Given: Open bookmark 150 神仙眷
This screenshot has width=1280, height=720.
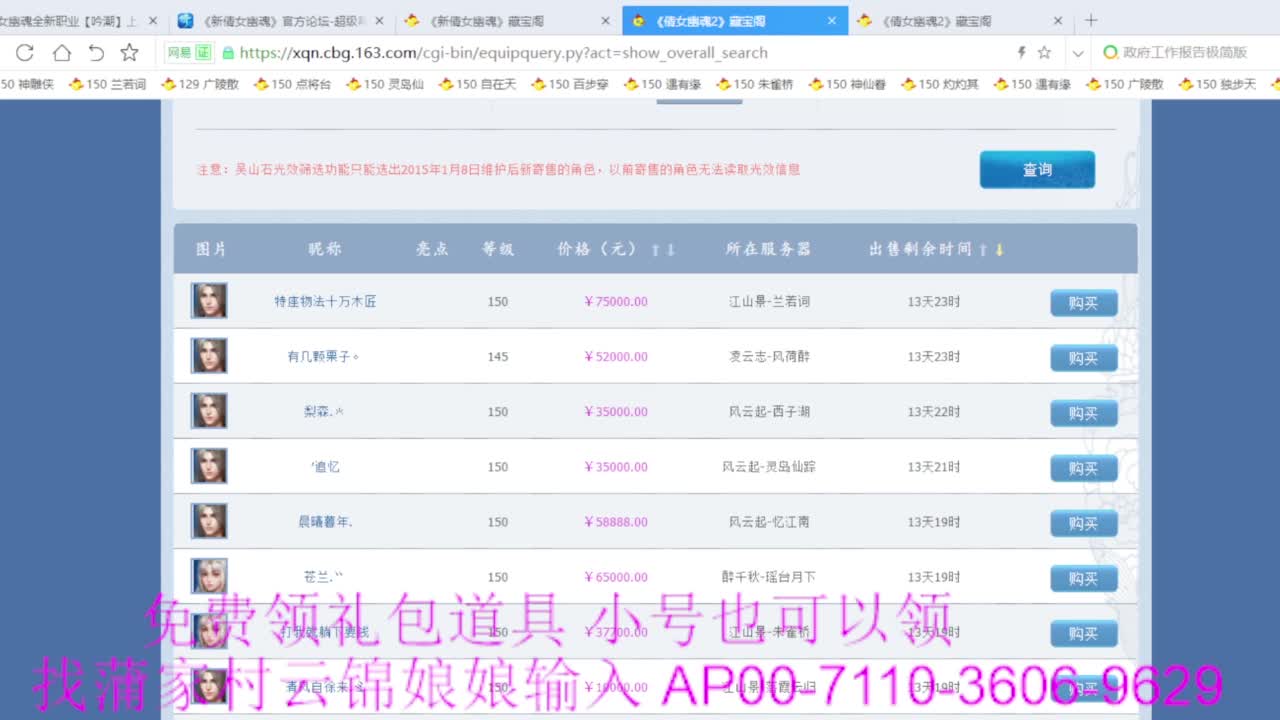Looking at the screenshot, I should [x=847, y=84].
